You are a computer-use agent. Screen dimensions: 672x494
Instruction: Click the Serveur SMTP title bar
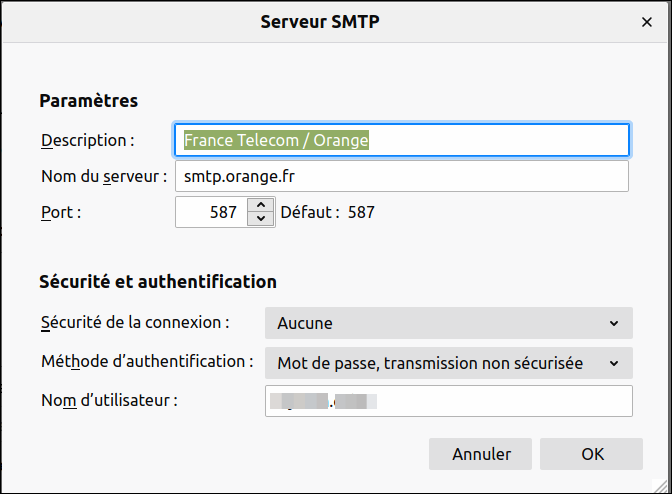point(320,21)
